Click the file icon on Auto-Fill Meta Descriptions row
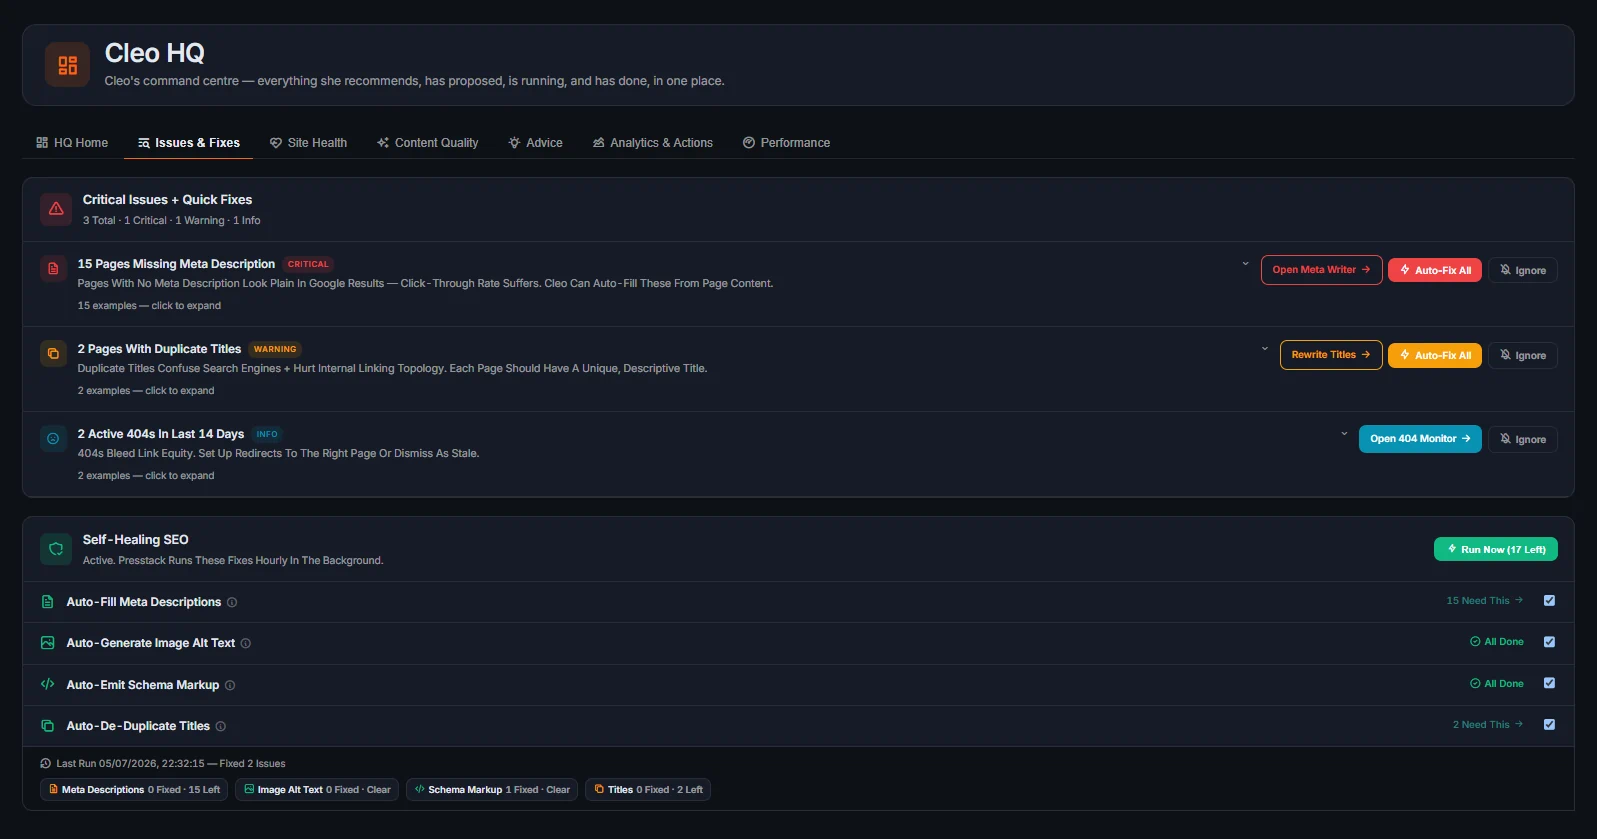Viewport: 1597px width, 839px height. point(47,602)
